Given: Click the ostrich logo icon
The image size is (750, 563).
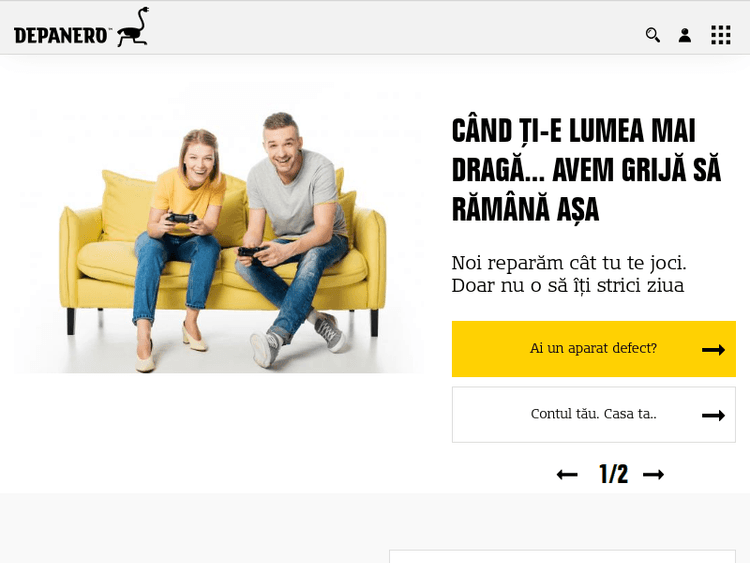Looking at the screenshot, I should [x=133, y=27].
